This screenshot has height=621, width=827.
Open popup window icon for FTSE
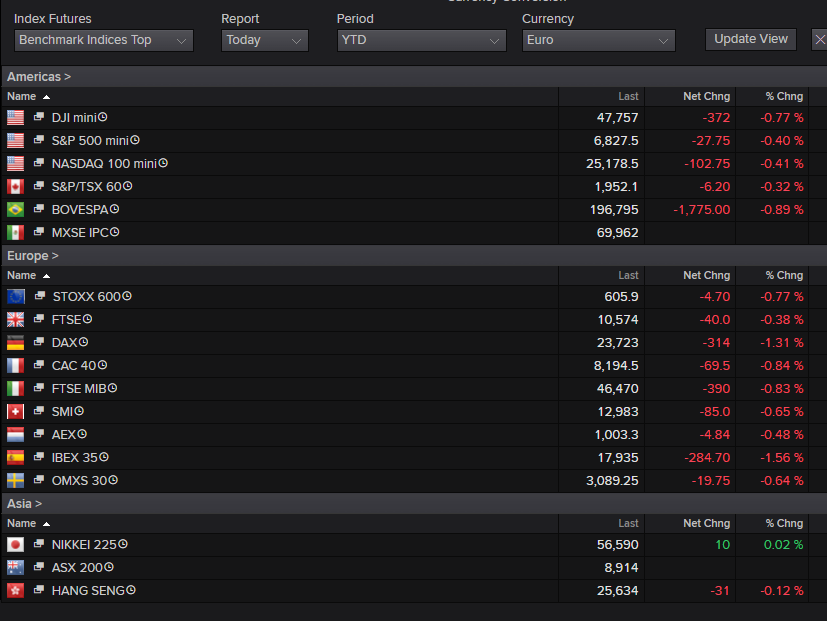pyautogui.click(x=39, y=319)
